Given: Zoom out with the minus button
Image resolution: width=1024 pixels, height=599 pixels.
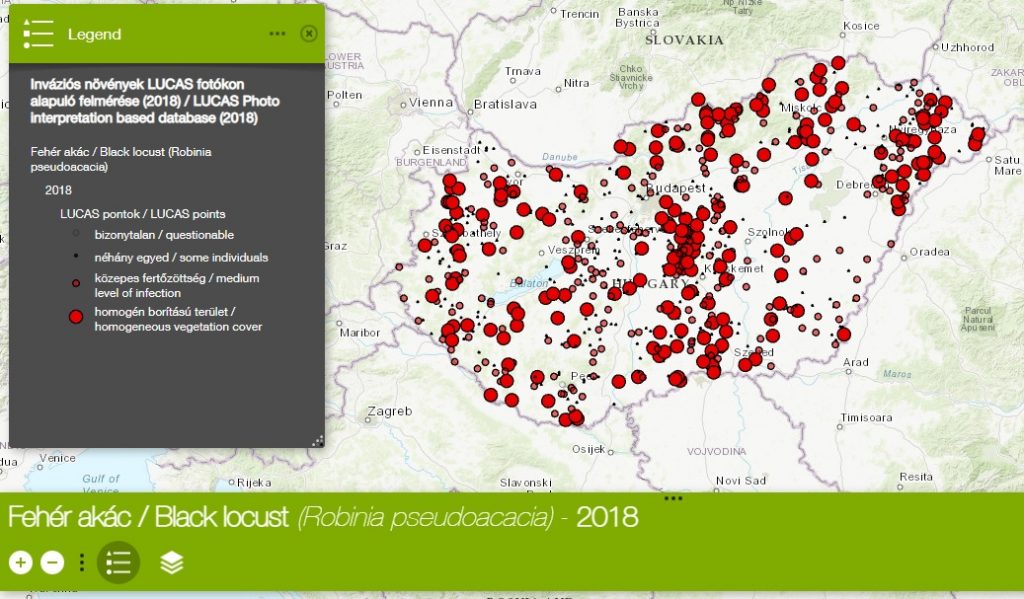Looking at the screenshot, I should tap(52, 562).
